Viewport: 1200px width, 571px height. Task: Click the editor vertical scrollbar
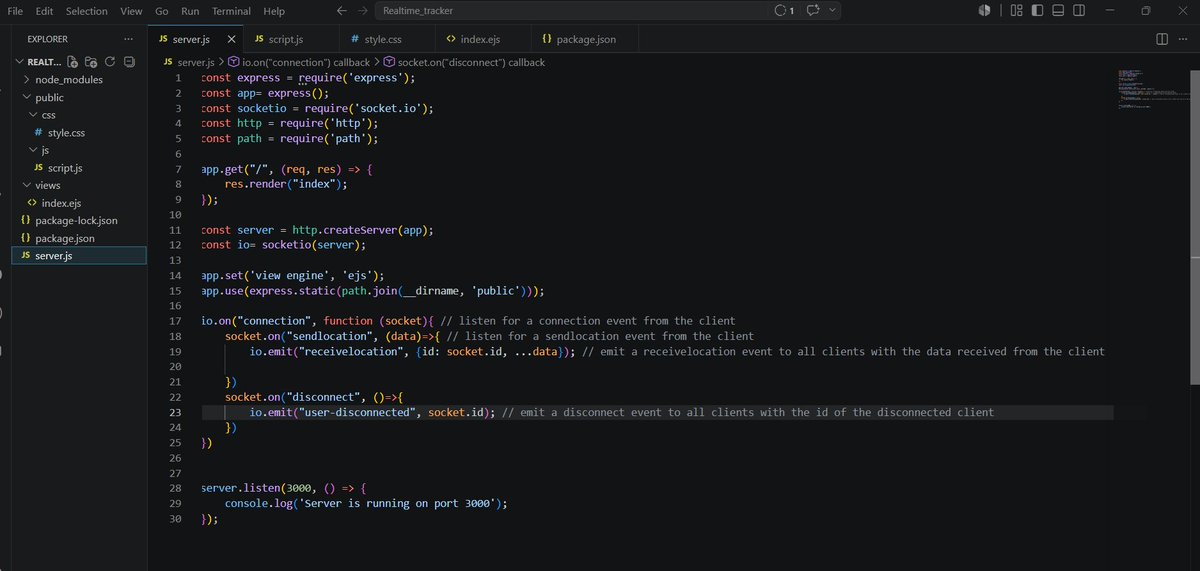[1195, 230]
